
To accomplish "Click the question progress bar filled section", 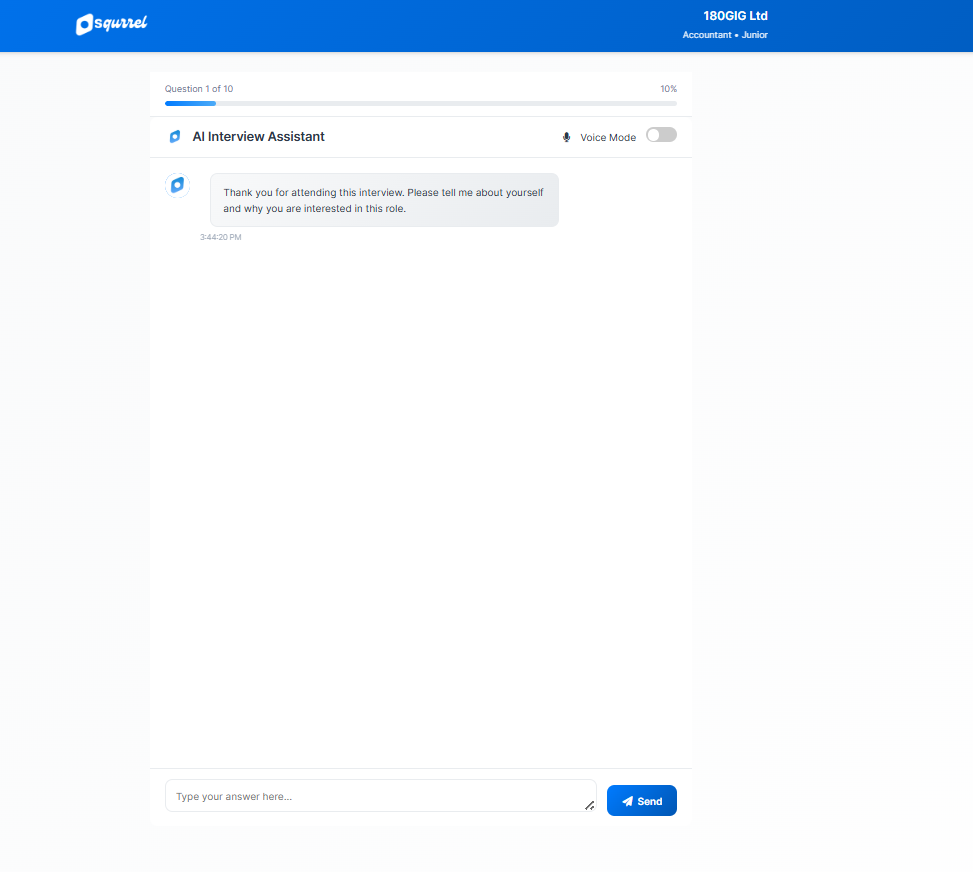I will [190, 103].
